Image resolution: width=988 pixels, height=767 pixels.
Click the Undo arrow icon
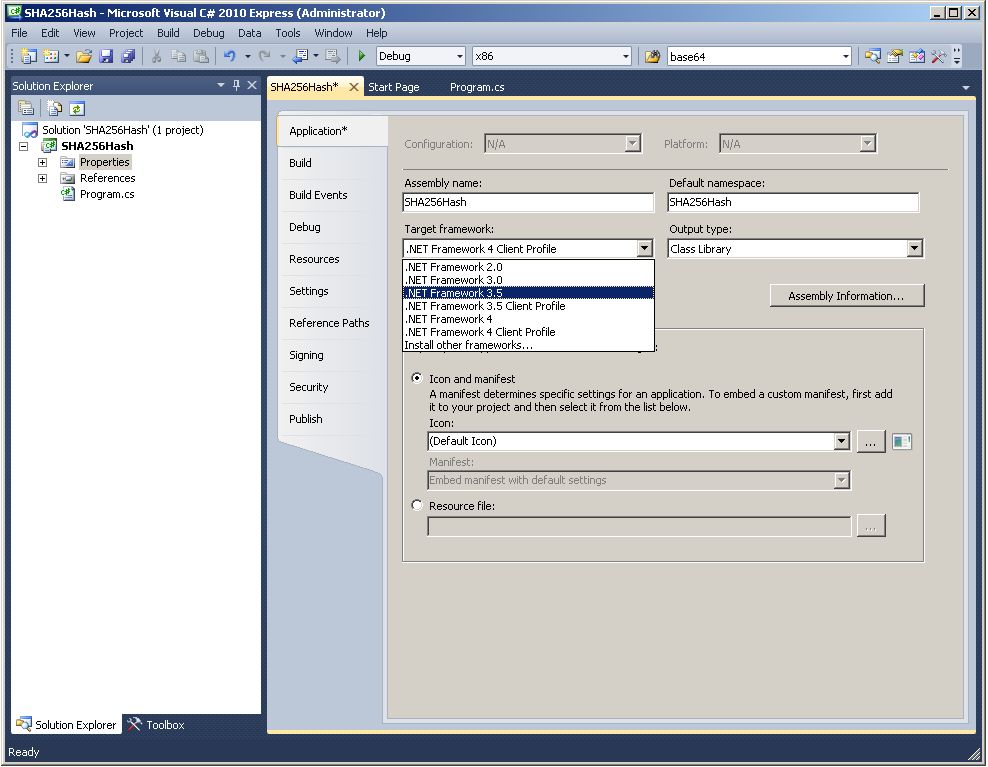[229, 57]
